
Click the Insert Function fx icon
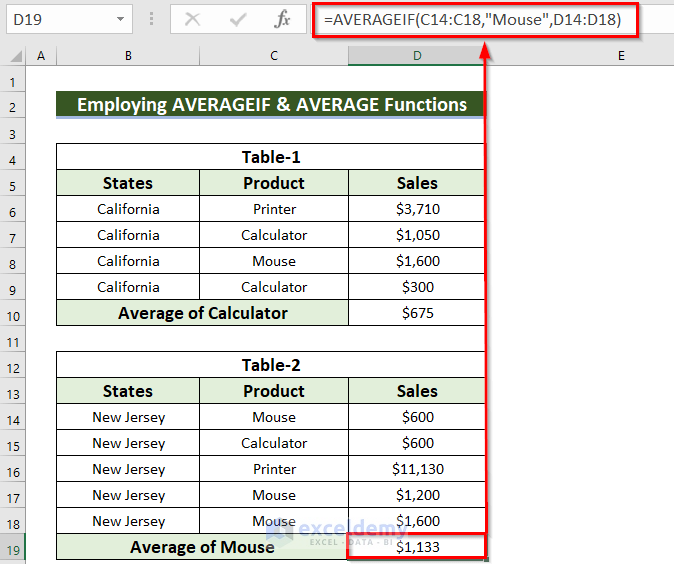[283, 19]
